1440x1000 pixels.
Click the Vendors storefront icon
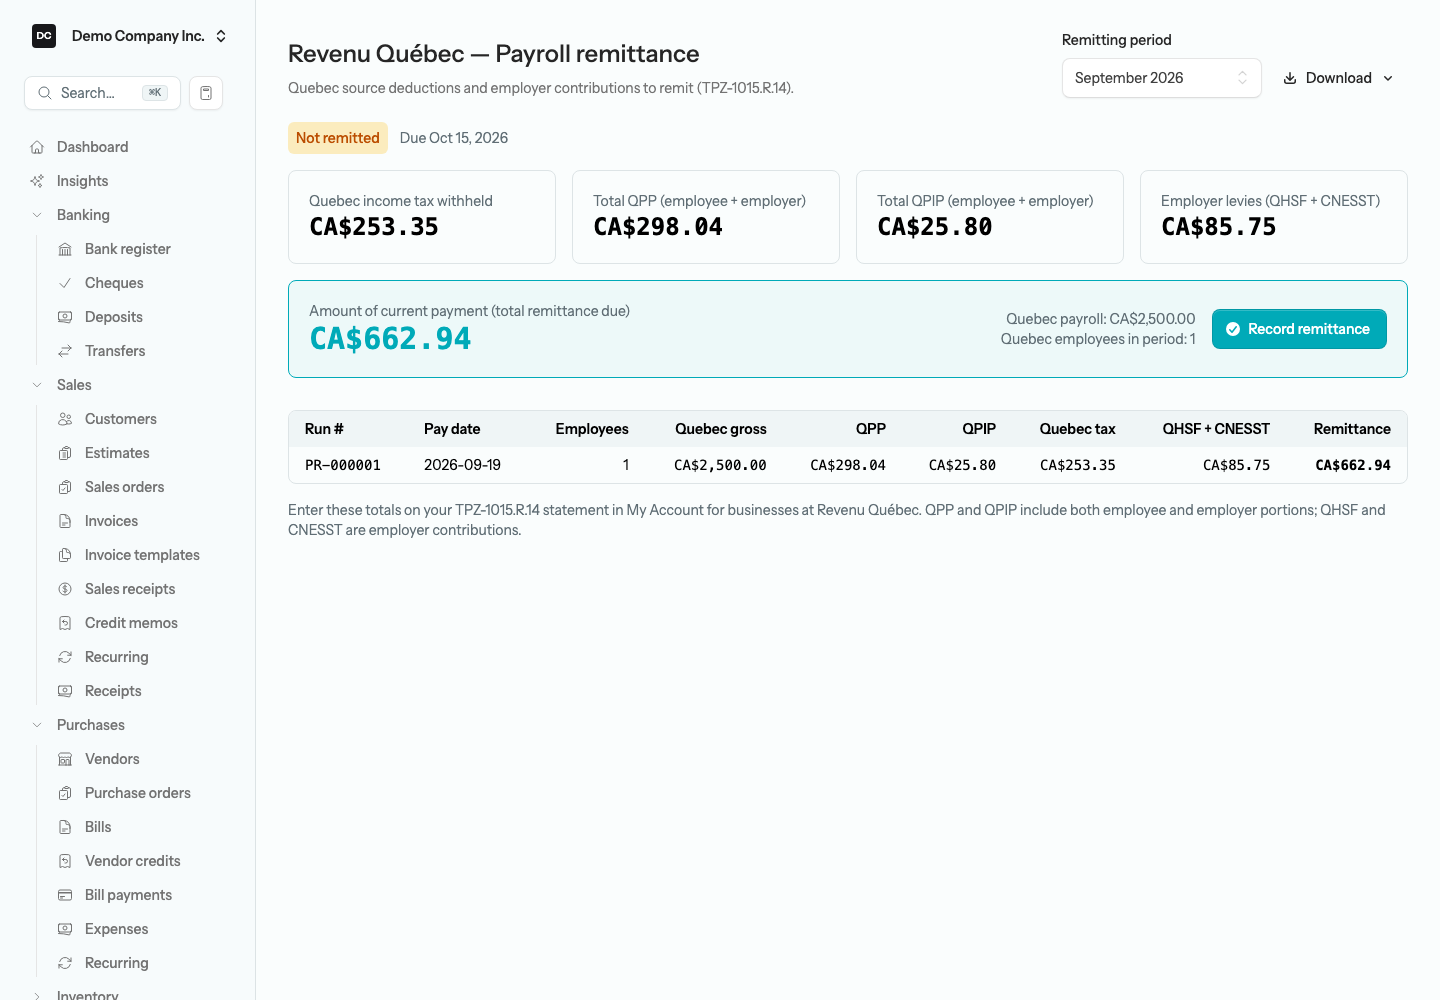pyautogui.click(x=65, y=759)
